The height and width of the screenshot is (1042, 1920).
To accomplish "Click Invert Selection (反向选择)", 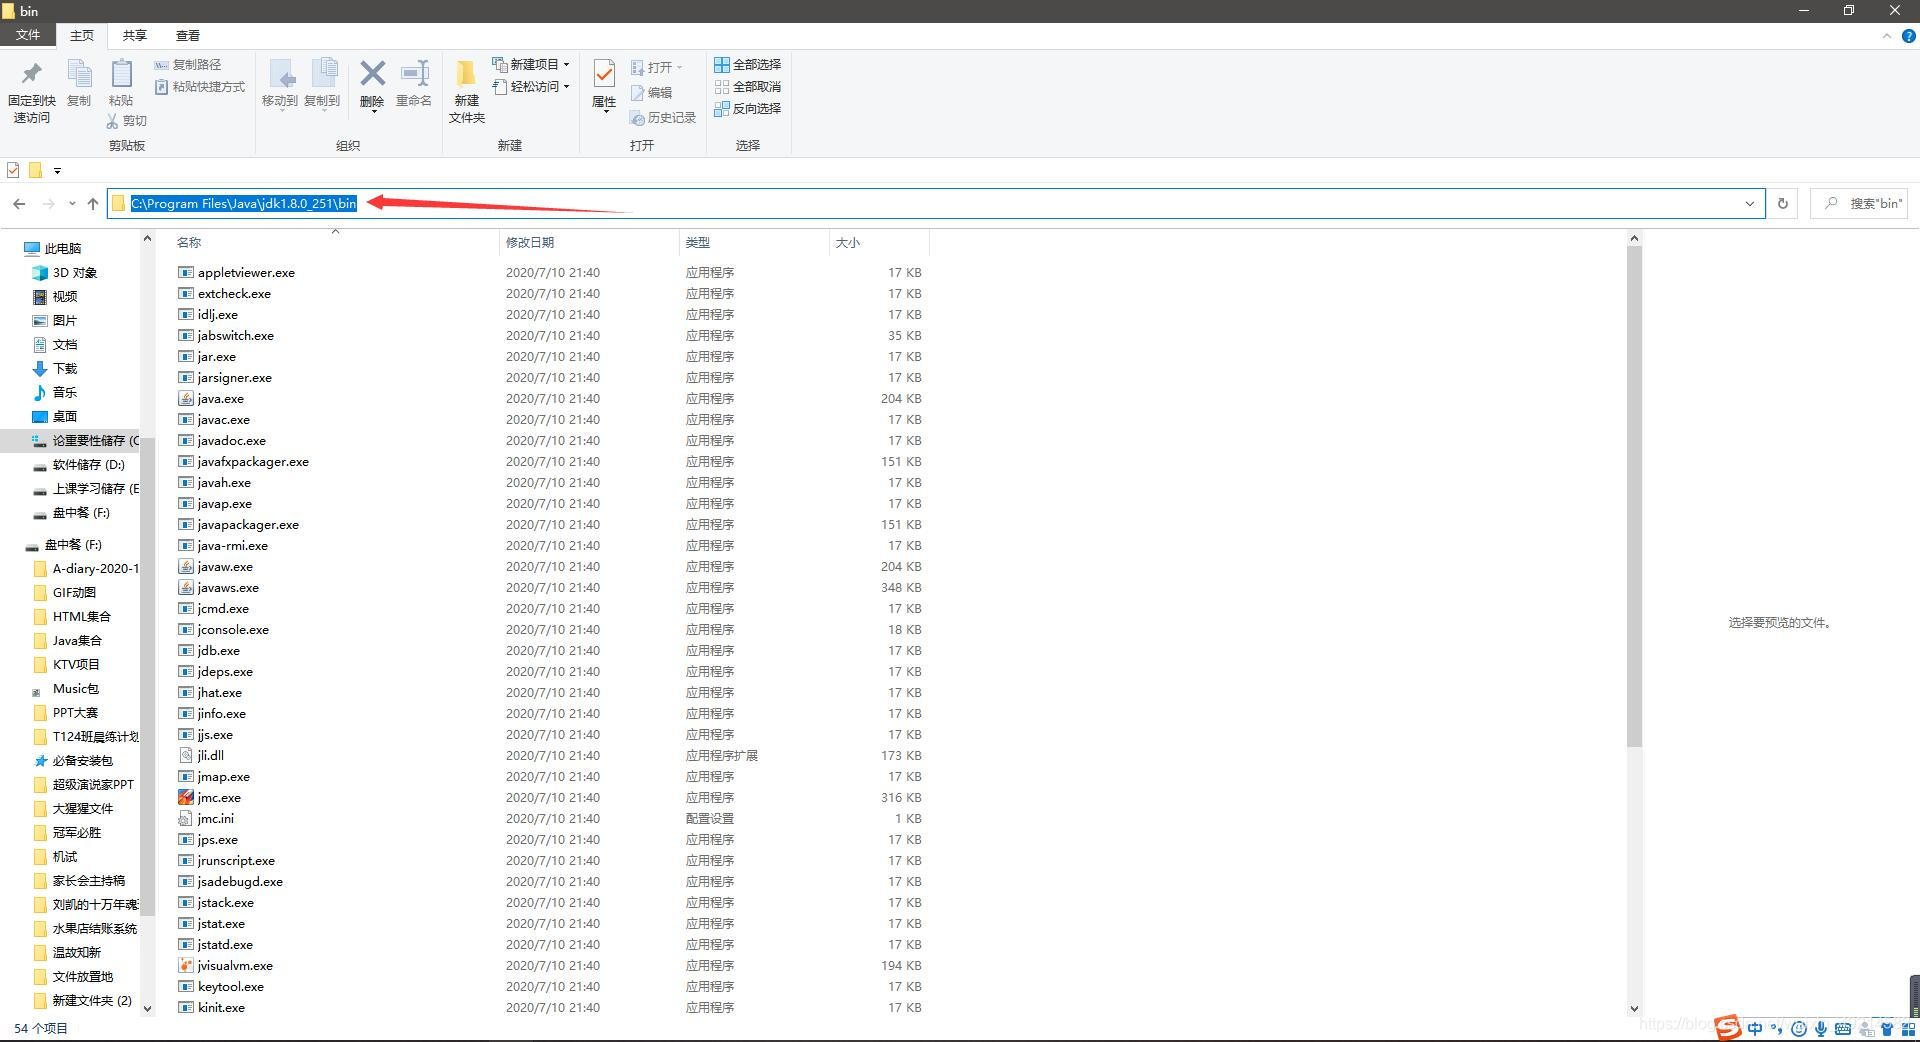I will [747, 108].
